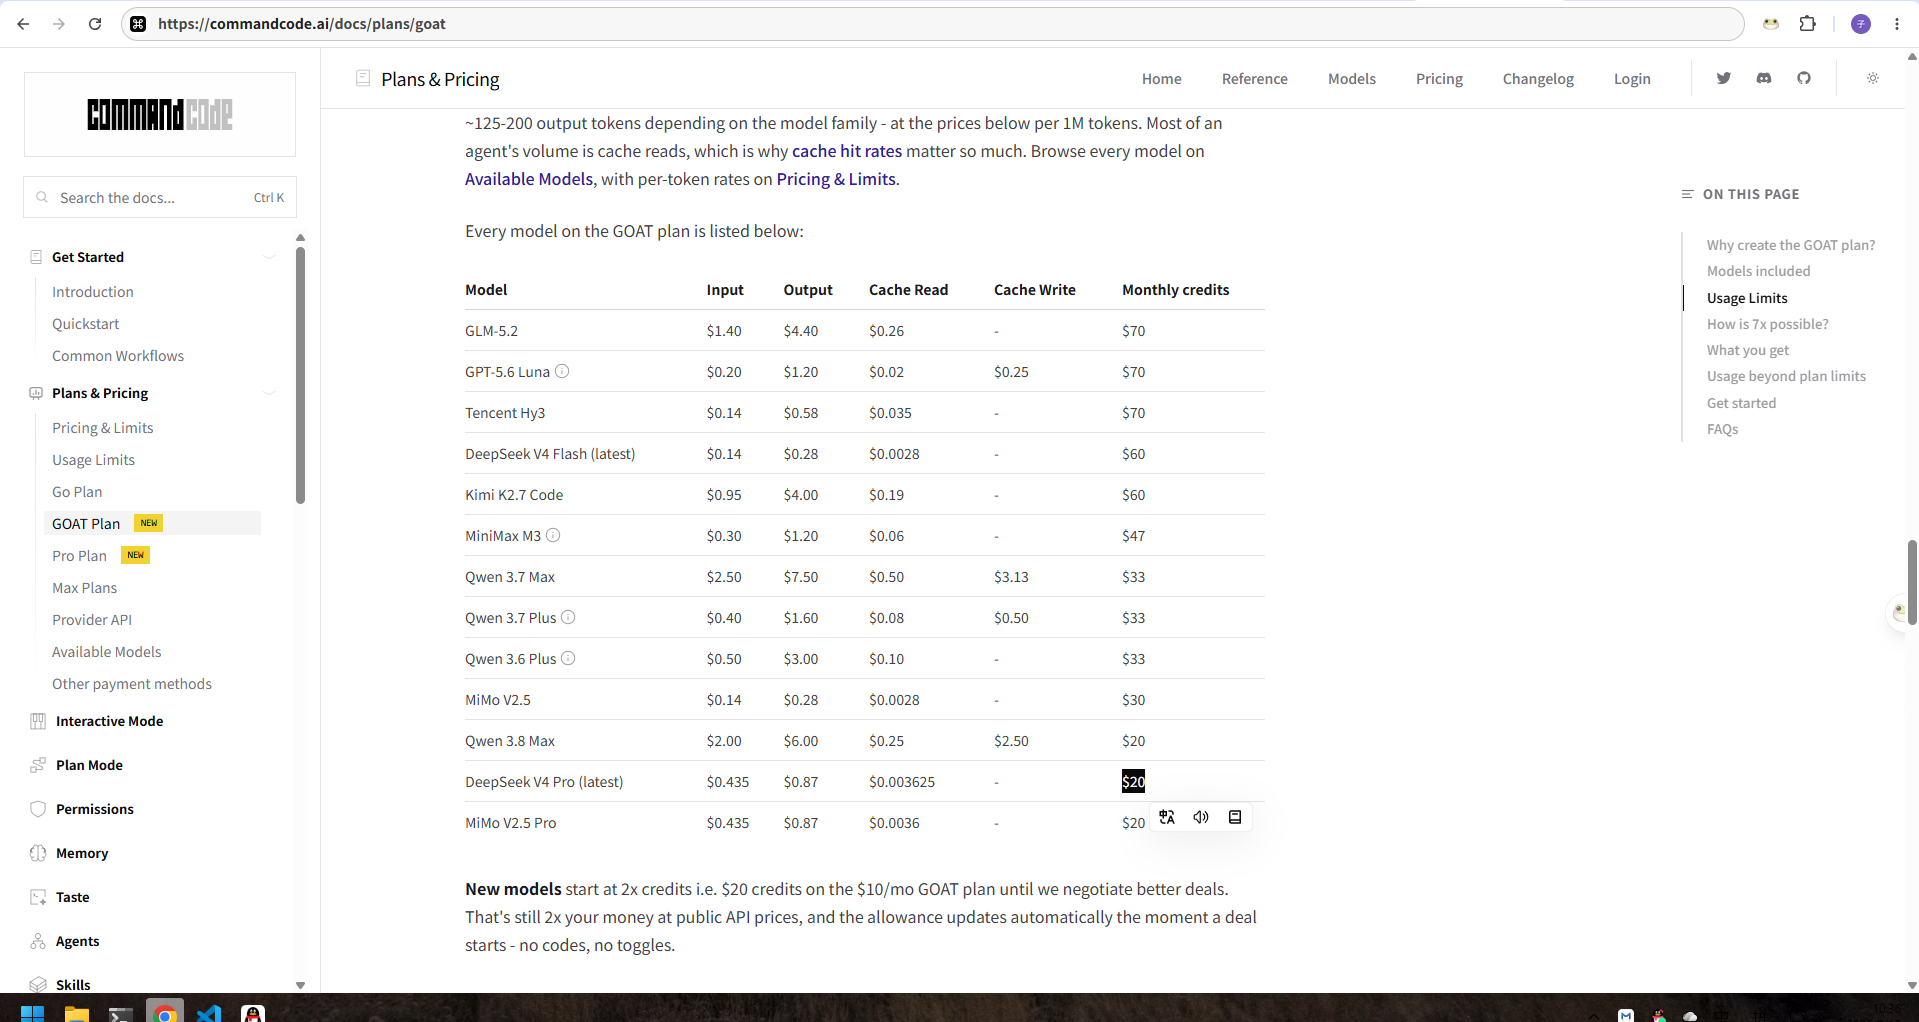Follow the "cache hit rates" link
This screenshot has width=1919, height=1022.
(x=847, y=151)
